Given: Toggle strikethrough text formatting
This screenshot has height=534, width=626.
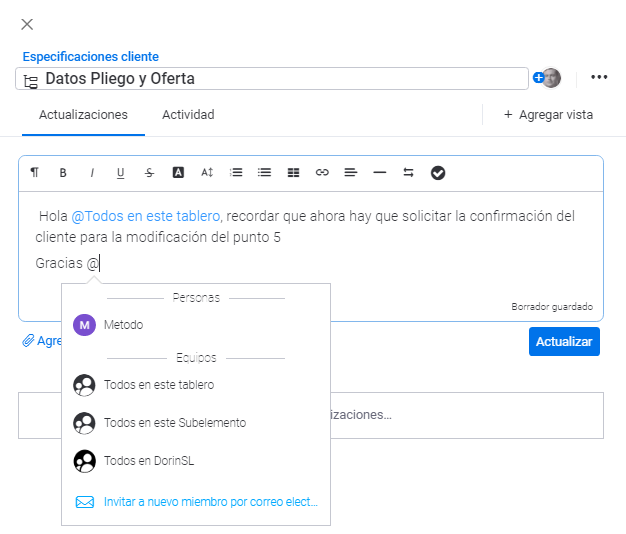Looking at the screenshot, I should pyautogui.click(x=149, y=173).
